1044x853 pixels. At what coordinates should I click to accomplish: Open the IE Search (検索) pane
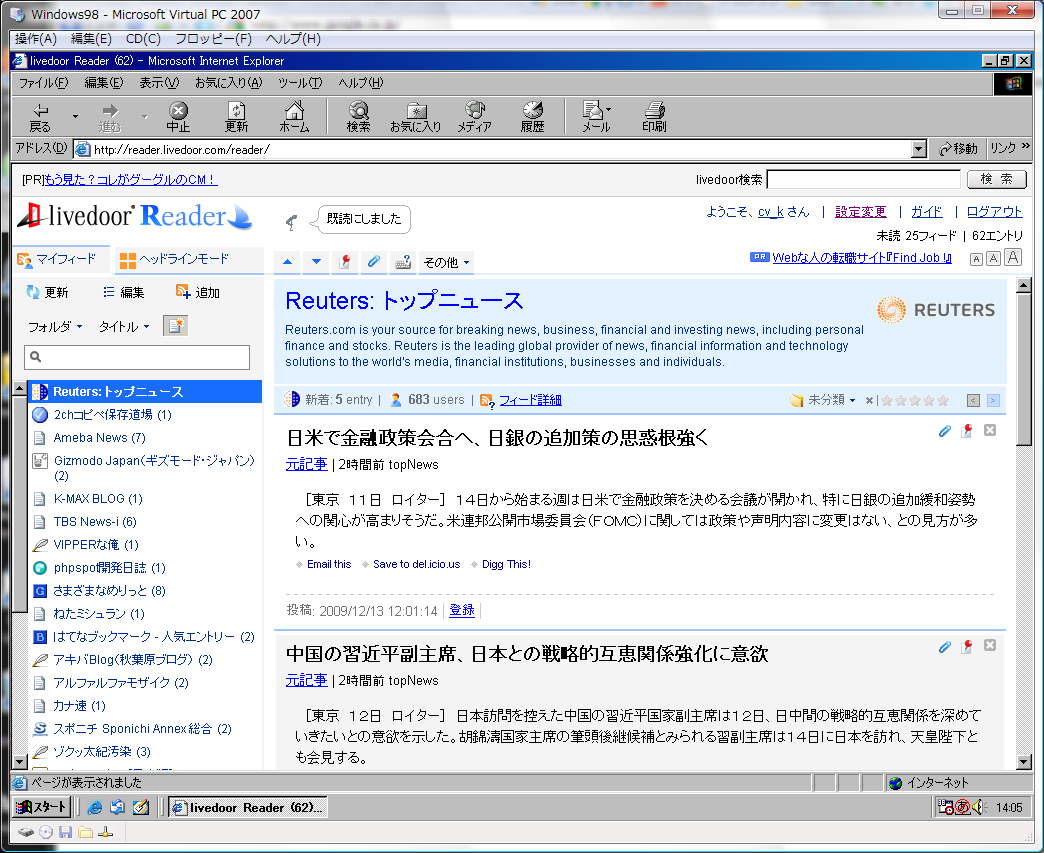(x=358, y=117)
